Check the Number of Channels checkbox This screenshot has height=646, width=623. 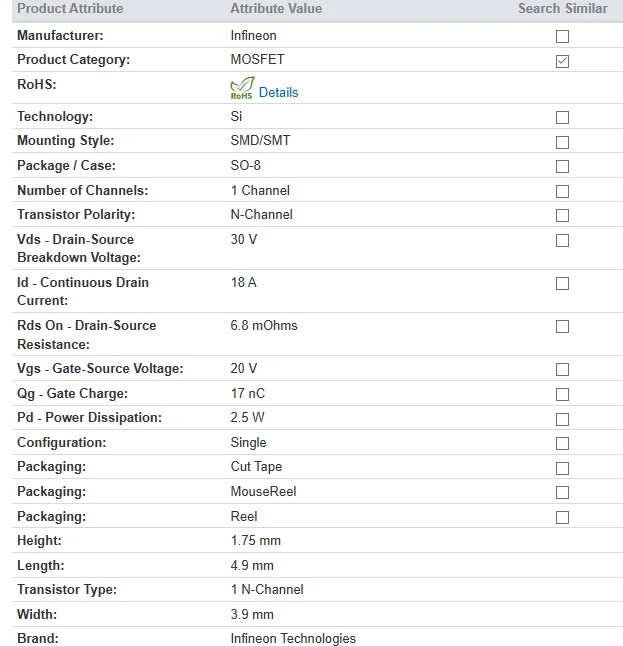coord(562,191)
